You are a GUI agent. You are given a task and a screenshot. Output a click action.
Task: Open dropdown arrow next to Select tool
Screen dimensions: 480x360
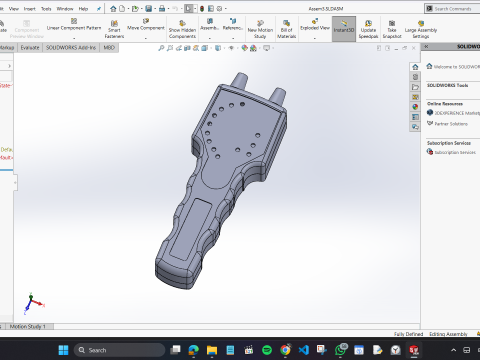click(195, 9)
